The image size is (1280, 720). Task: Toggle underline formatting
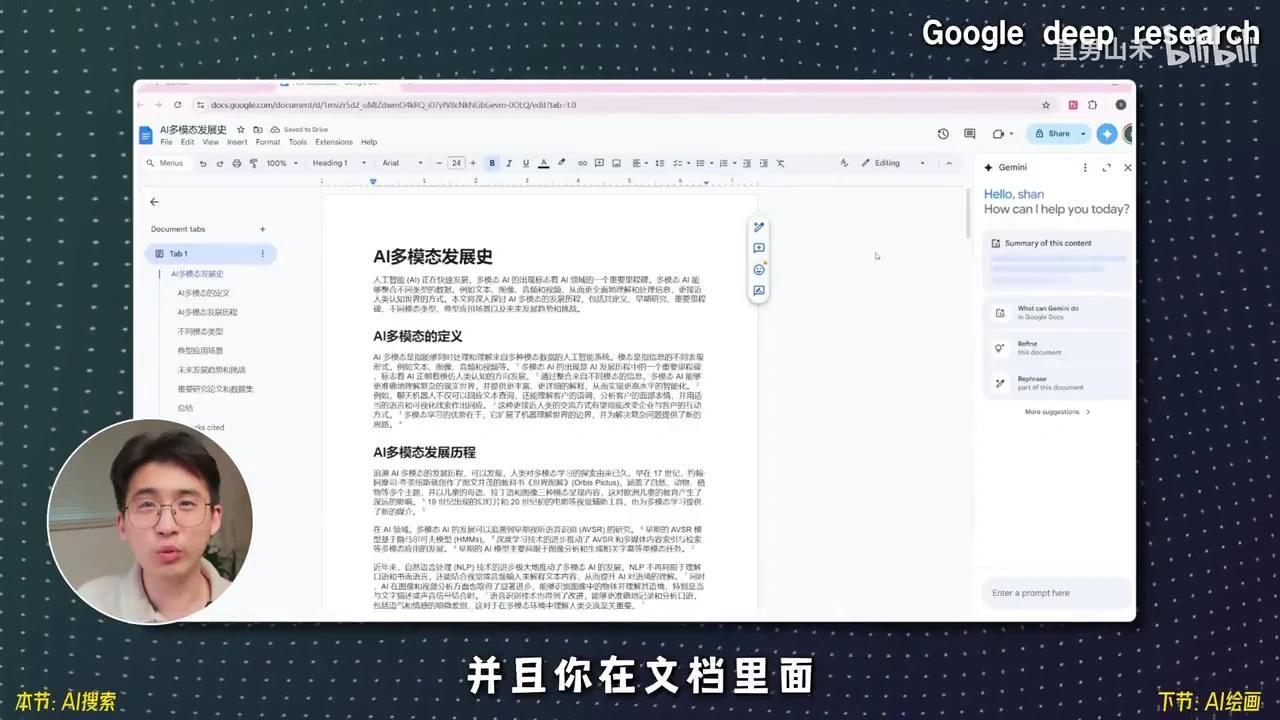[x=525, y=163]
